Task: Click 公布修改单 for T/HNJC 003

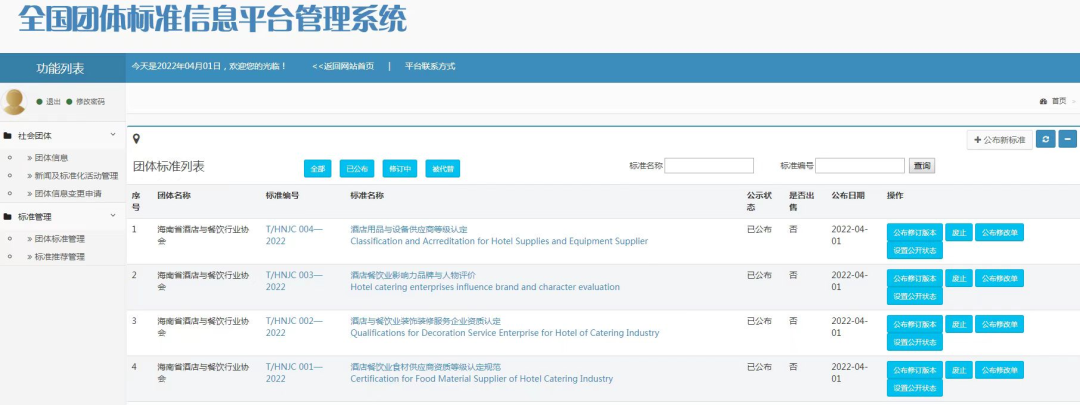Action: tap(999, 278)
